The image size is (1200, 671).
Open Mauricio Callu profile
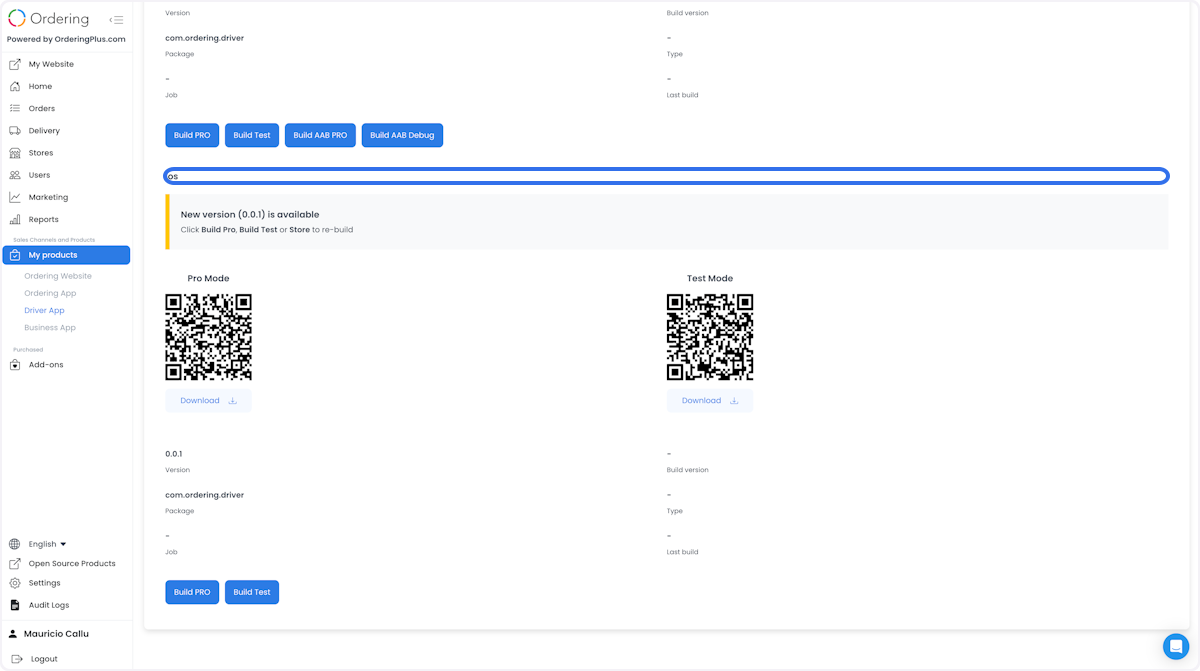tap(56, 634)
